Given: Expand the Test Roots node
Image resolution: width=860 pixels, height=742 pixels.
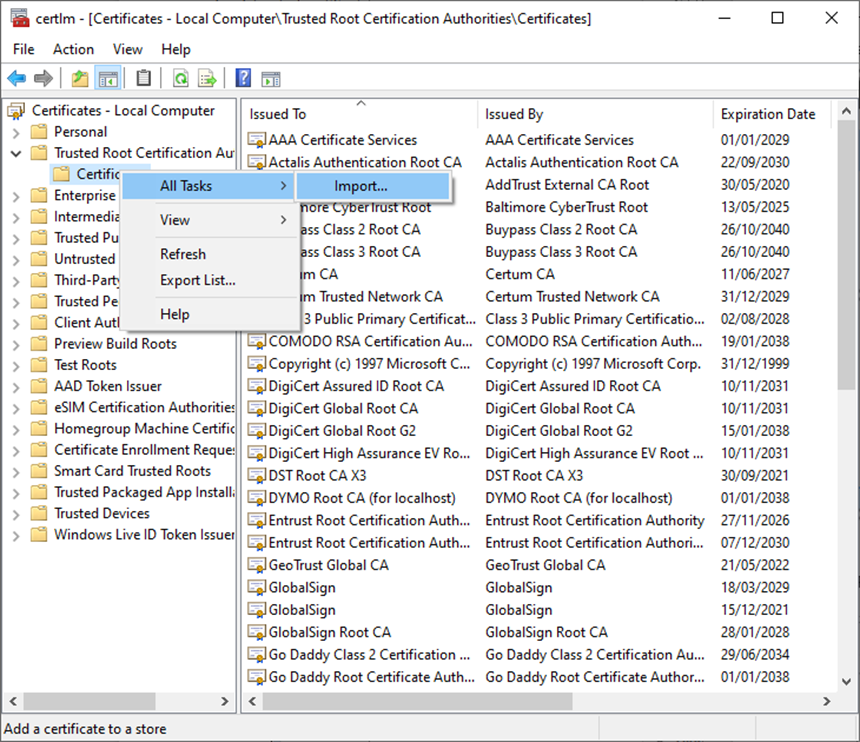Looking at the screenshot, I should 16,366.
